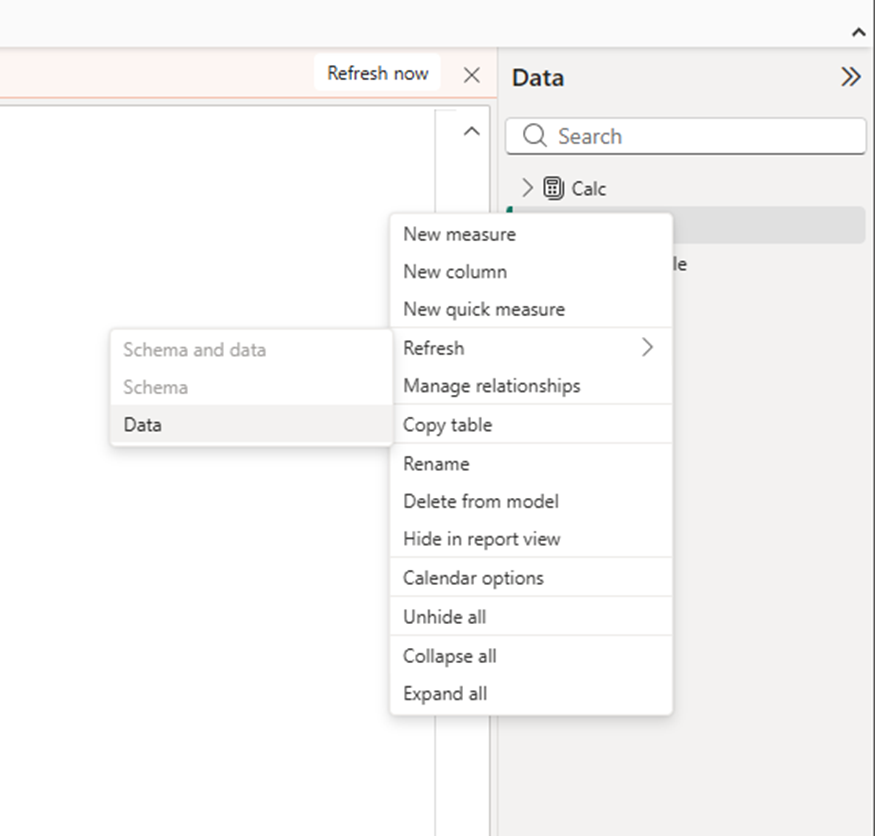875x836 pixels.
Task: Select Data in the Refresh submenu
Action: tap(143, 425)
